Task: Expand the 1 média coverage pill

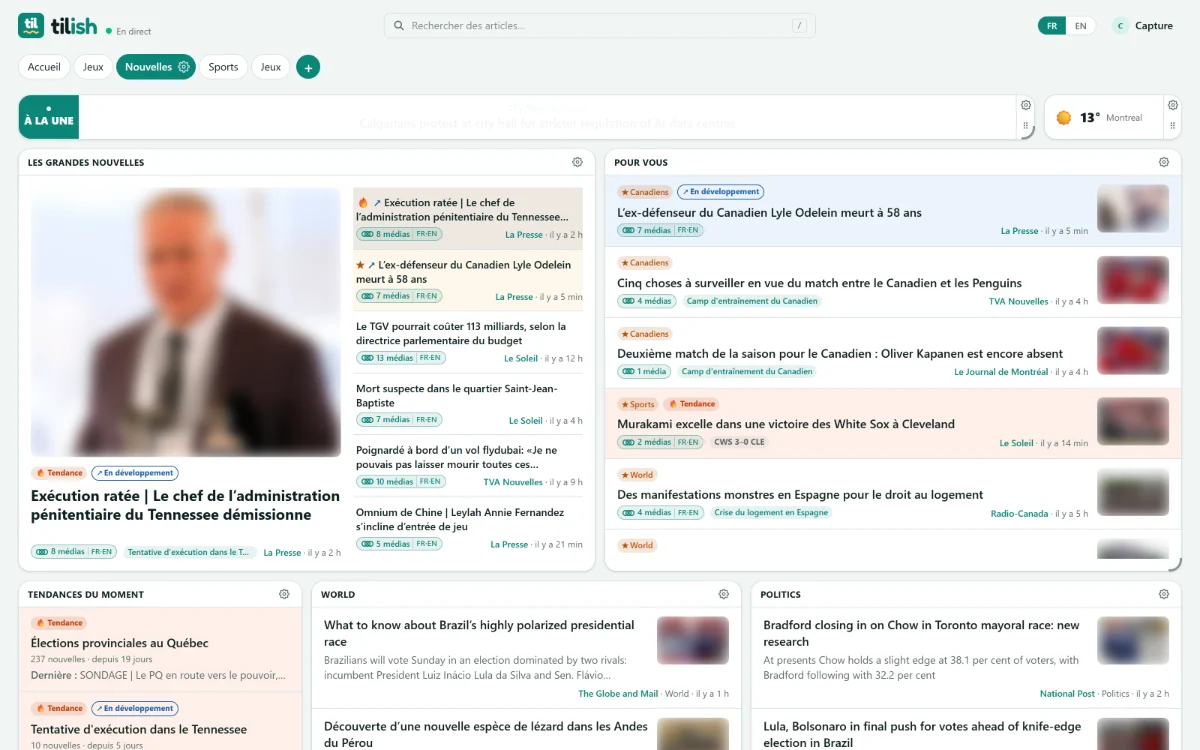Action: (x=644, y=371)
